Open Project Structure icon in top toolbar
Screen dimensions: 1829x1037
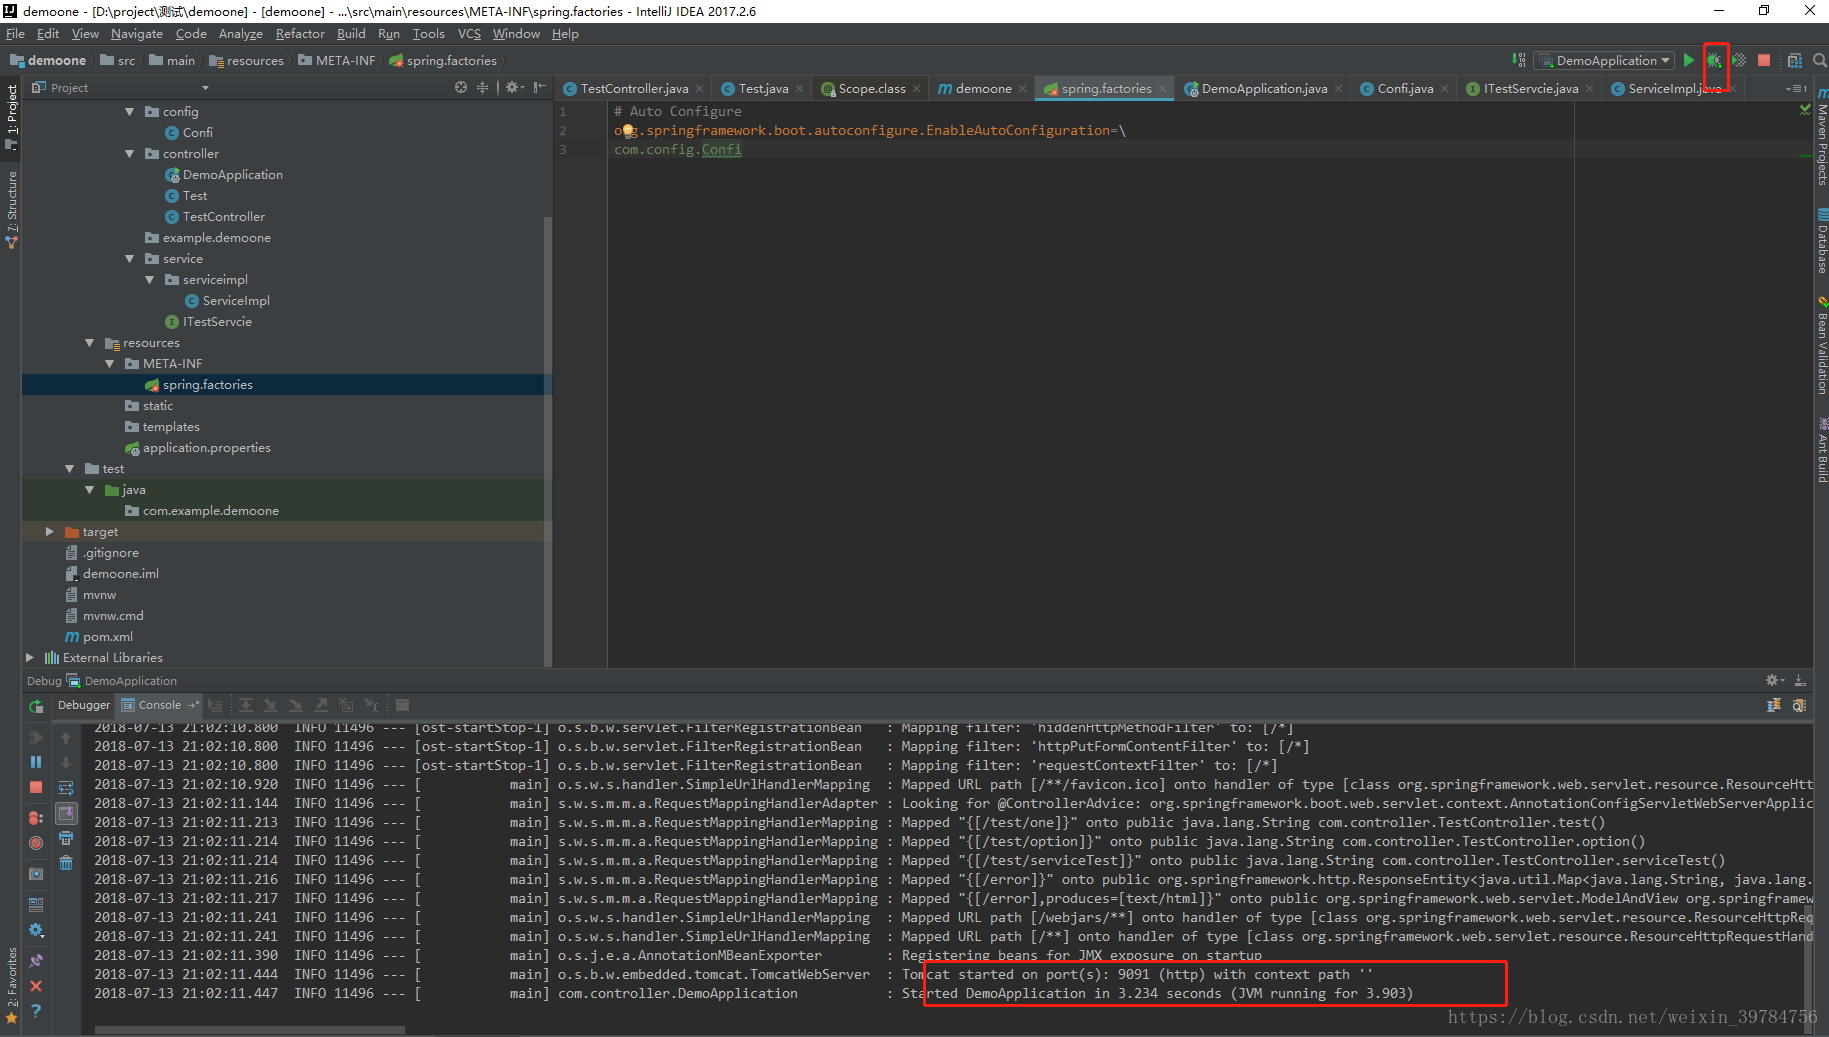[x=1795, y=60]
